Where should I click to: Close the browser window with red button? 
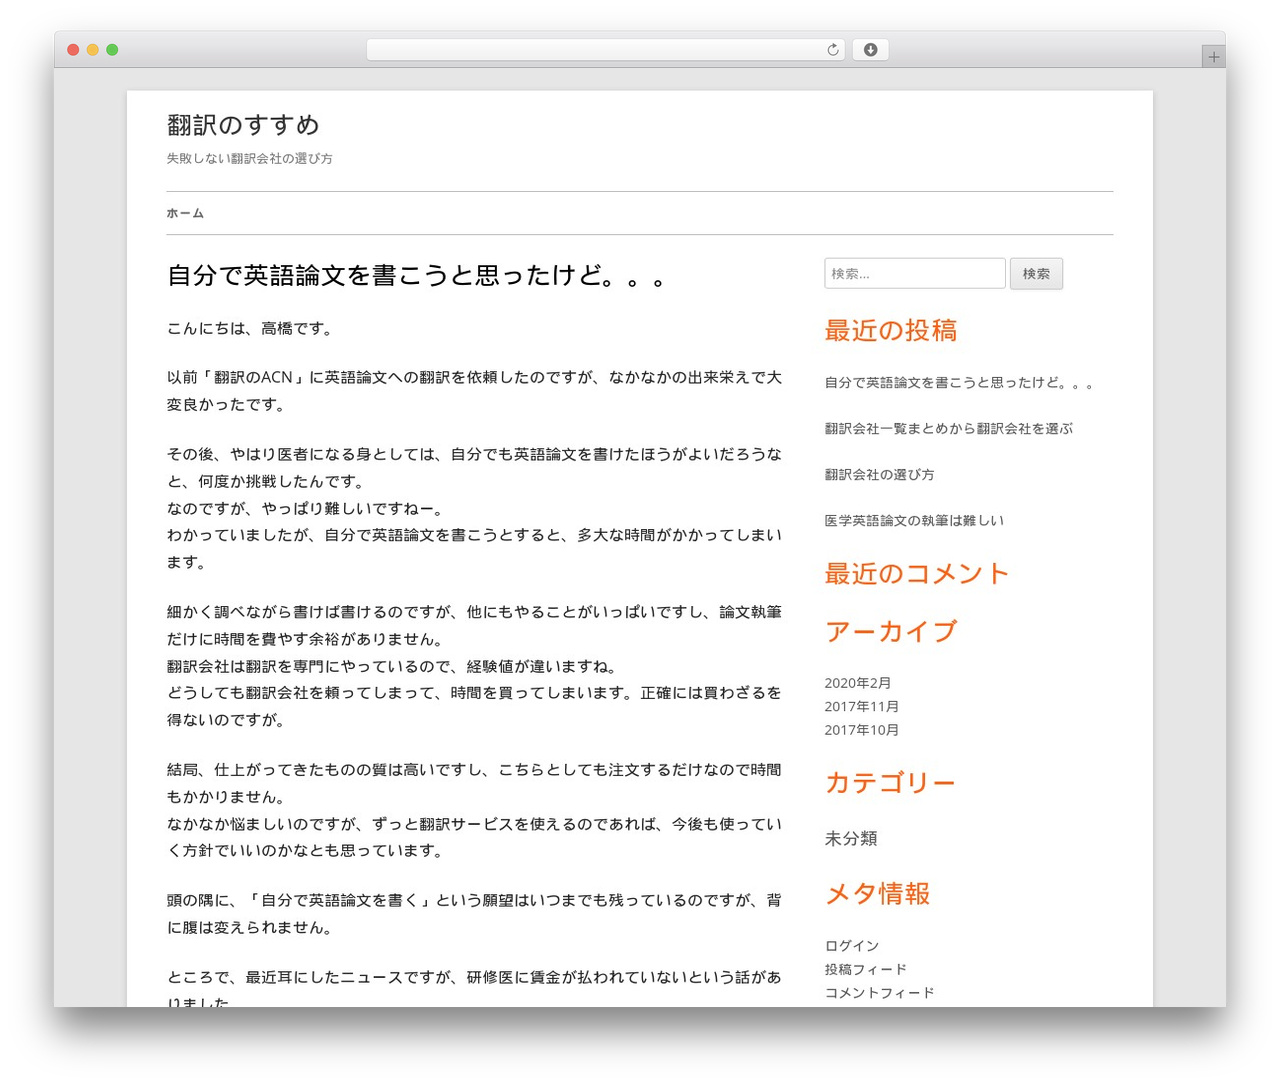pyautogui.click(x=73, y=50)
